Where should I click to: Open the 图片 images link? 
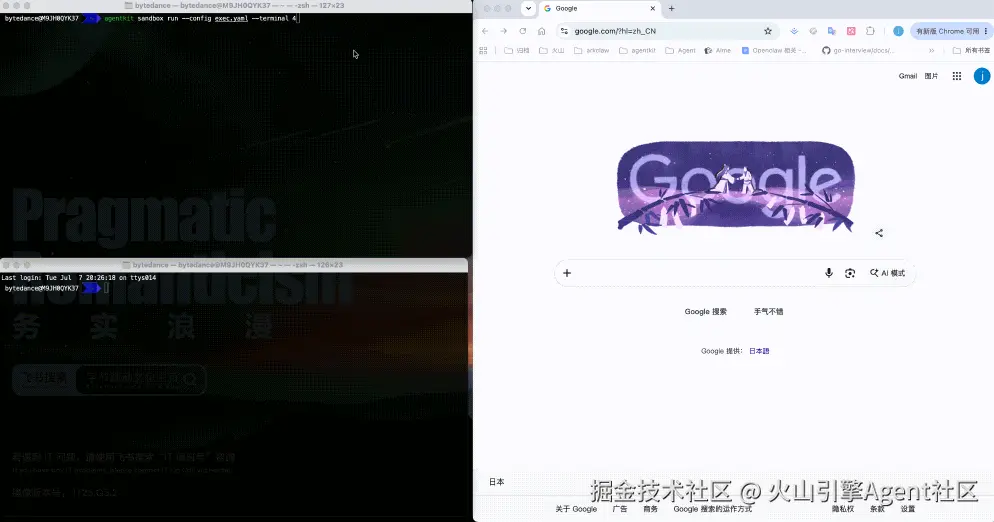pyautogui.click(x=931, y=76)
